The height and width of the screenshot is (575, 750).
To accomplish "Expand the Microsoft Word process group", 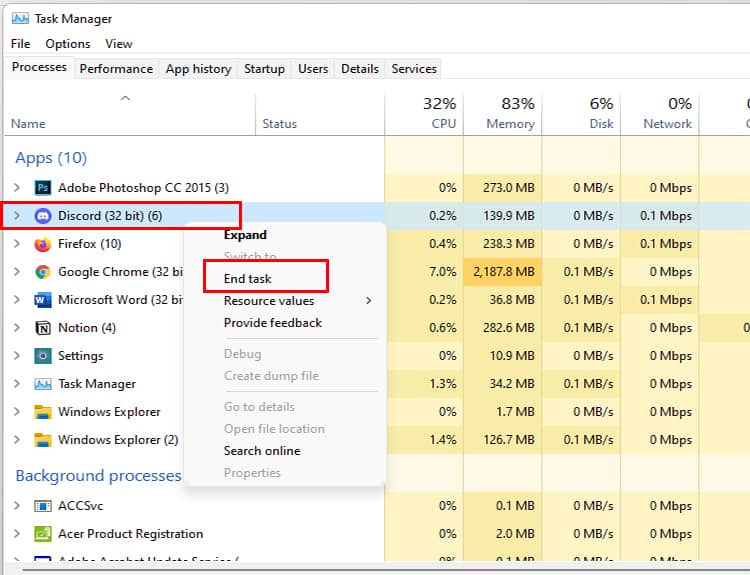I will (x=17, y=300).
